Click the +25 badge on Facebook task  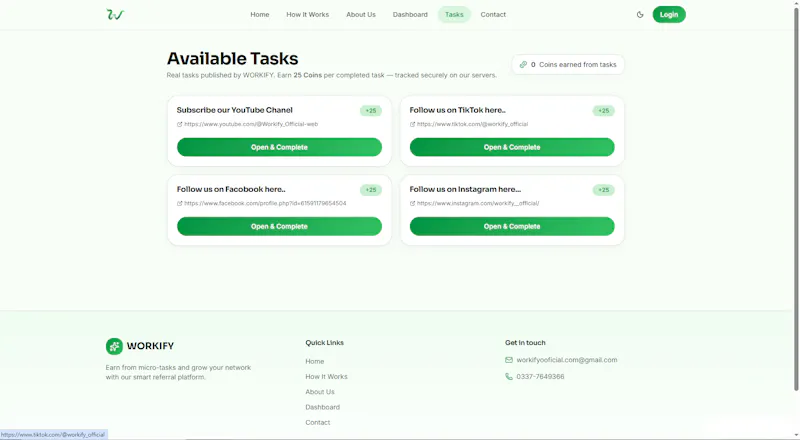tap(371, 190)
